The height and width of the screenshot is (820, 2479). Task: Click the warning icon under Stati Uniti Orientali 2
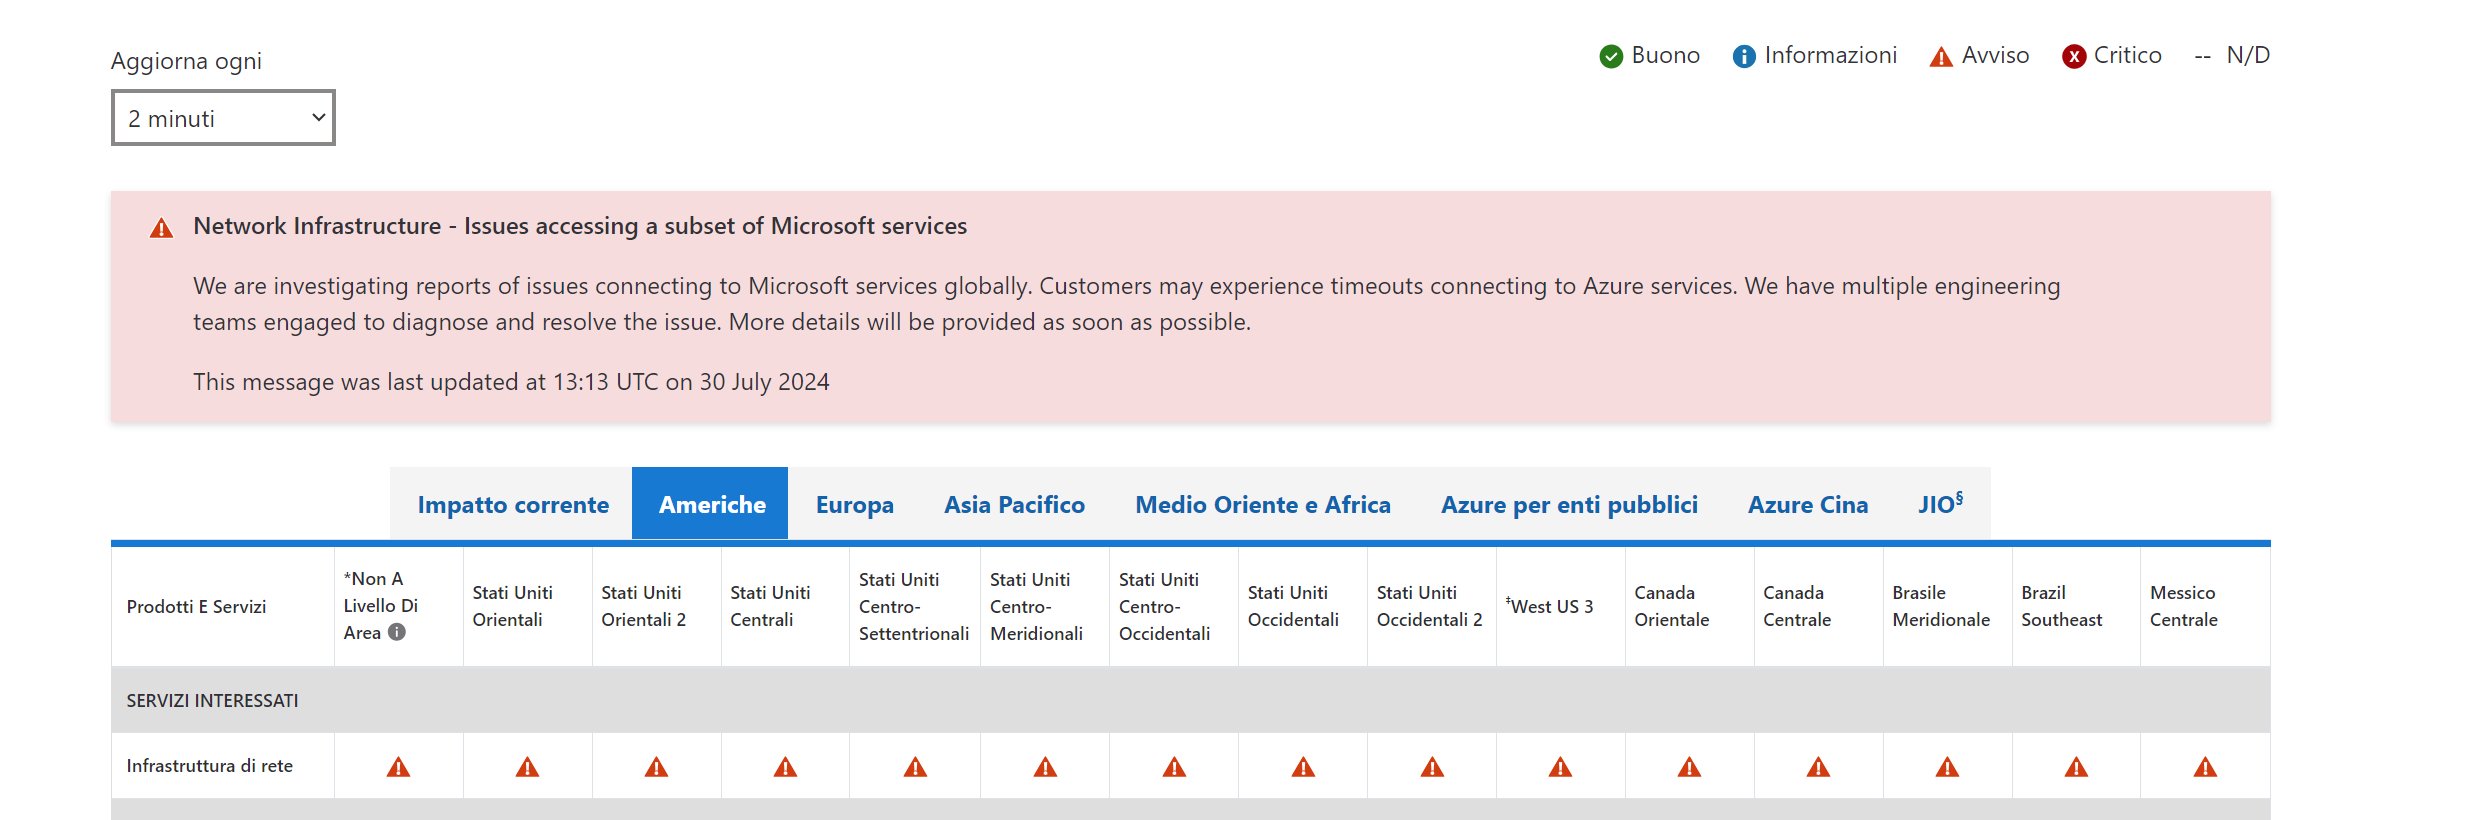coord(656,767)
